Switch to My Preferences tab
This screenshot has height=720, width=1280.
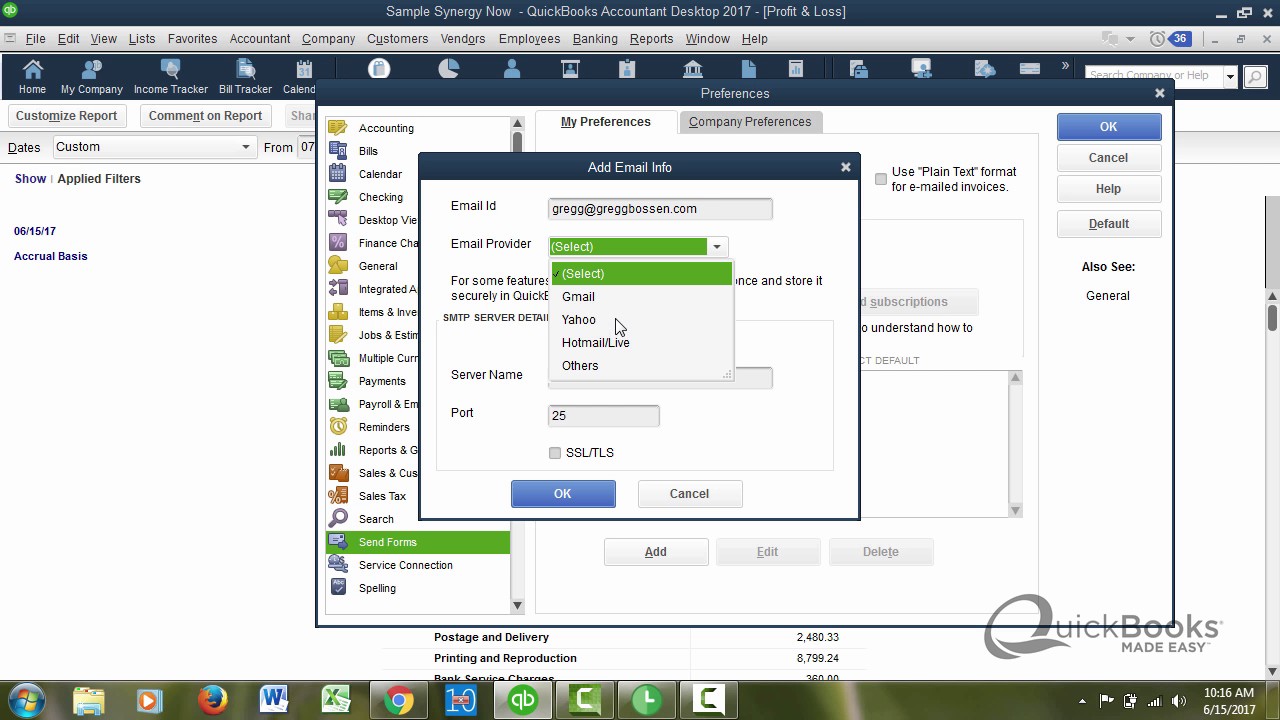[606, 122]
